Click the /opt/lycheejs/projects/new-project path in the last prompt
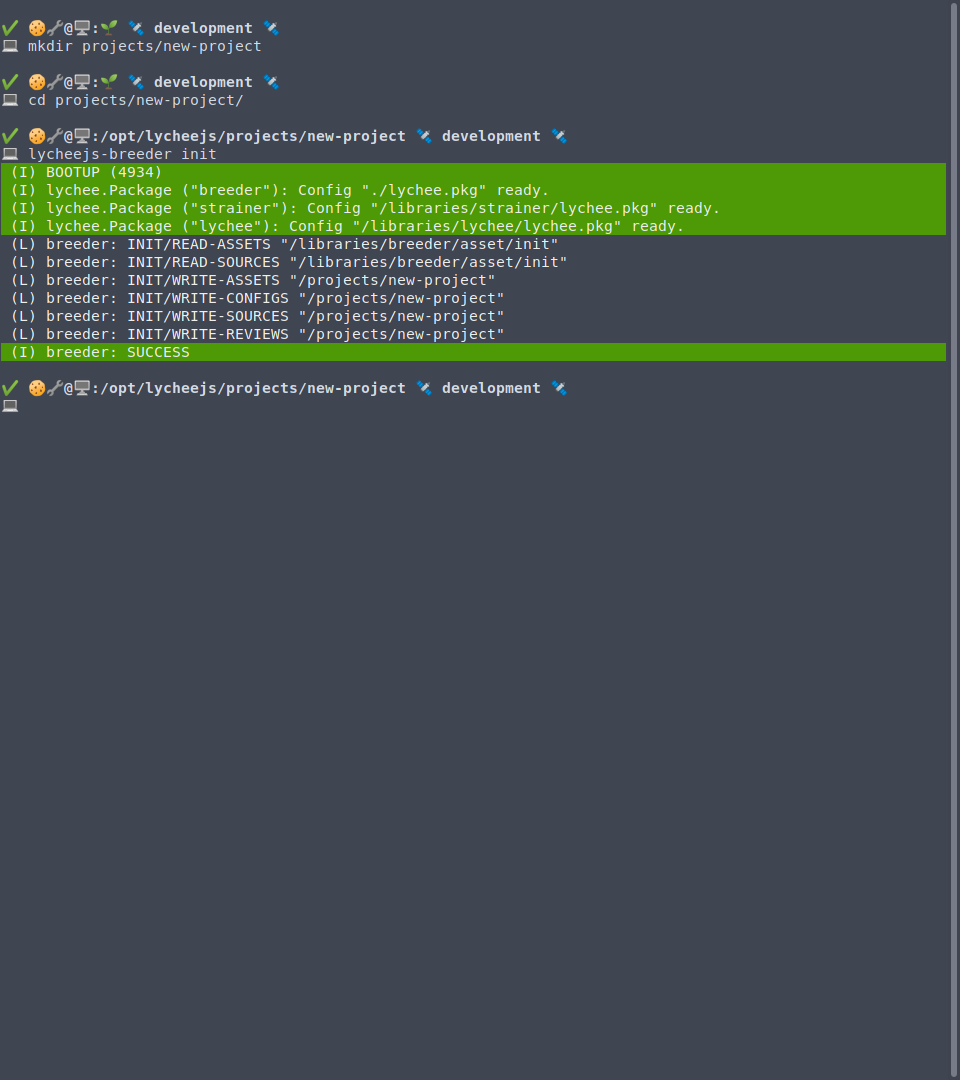The width and height of the screenshot is (960, 1080). pos(253,388)
